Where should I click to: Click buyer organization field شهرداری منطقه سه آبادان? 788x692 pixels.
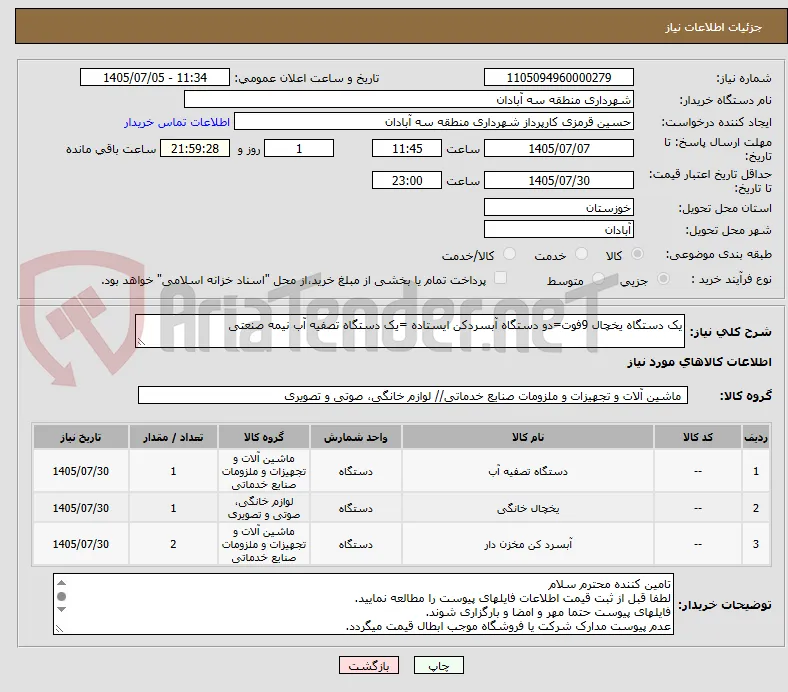pos(409,100)
